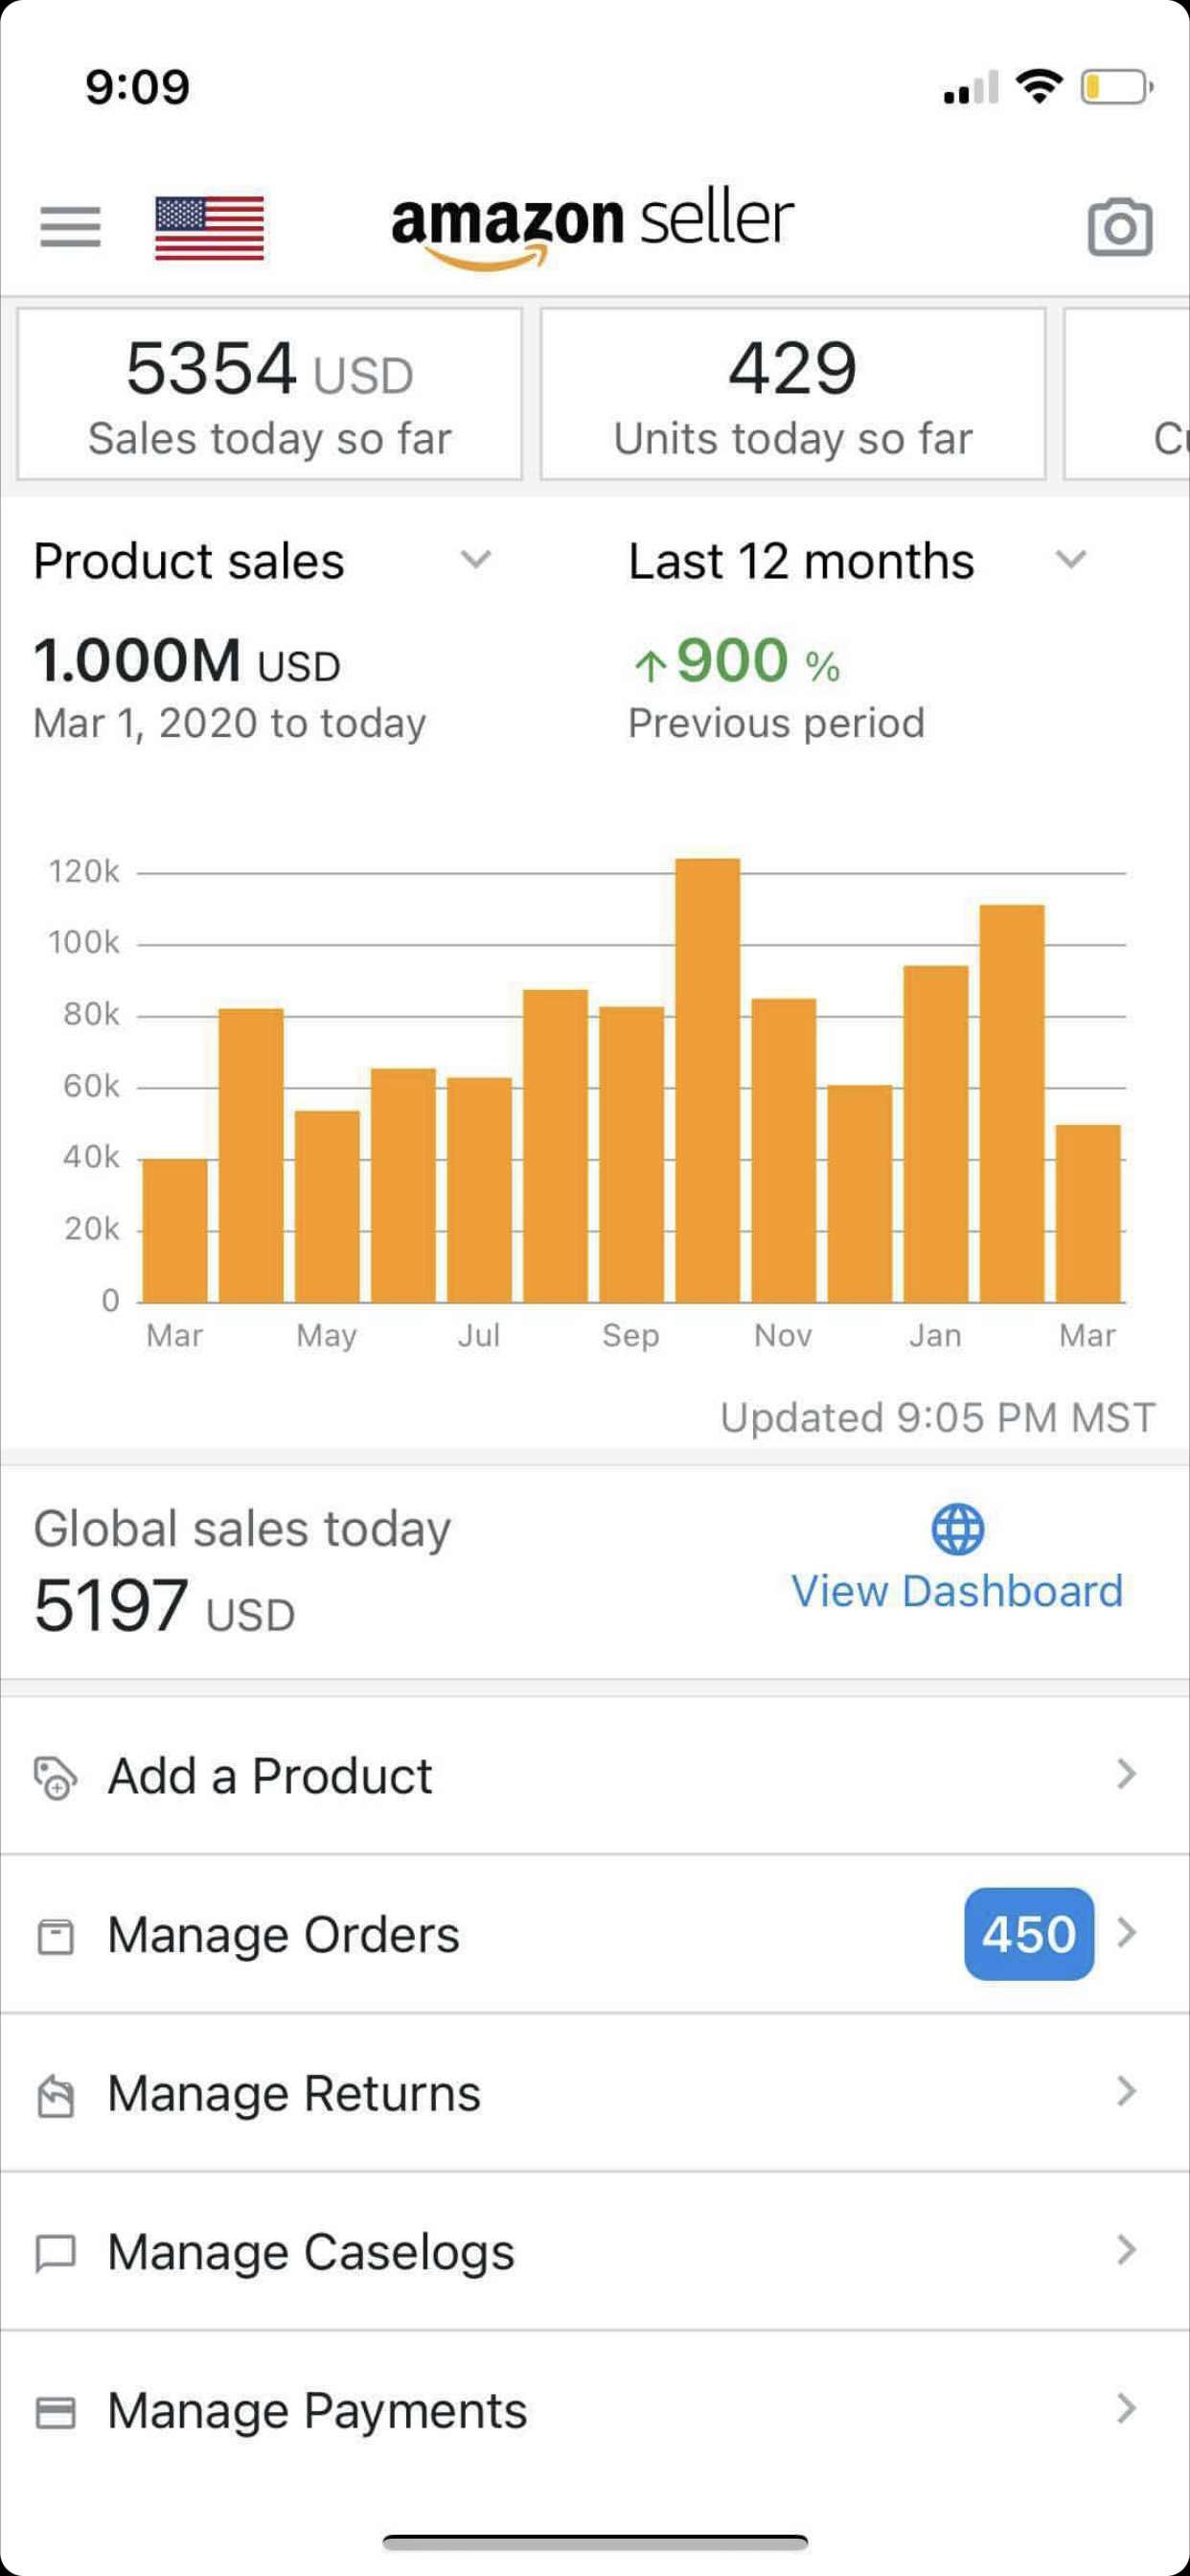Tap the 450 pending orders badge
The height and width of the screenshot is (2576, 1190).
pyautogui.click(x=1028, y=1934)
